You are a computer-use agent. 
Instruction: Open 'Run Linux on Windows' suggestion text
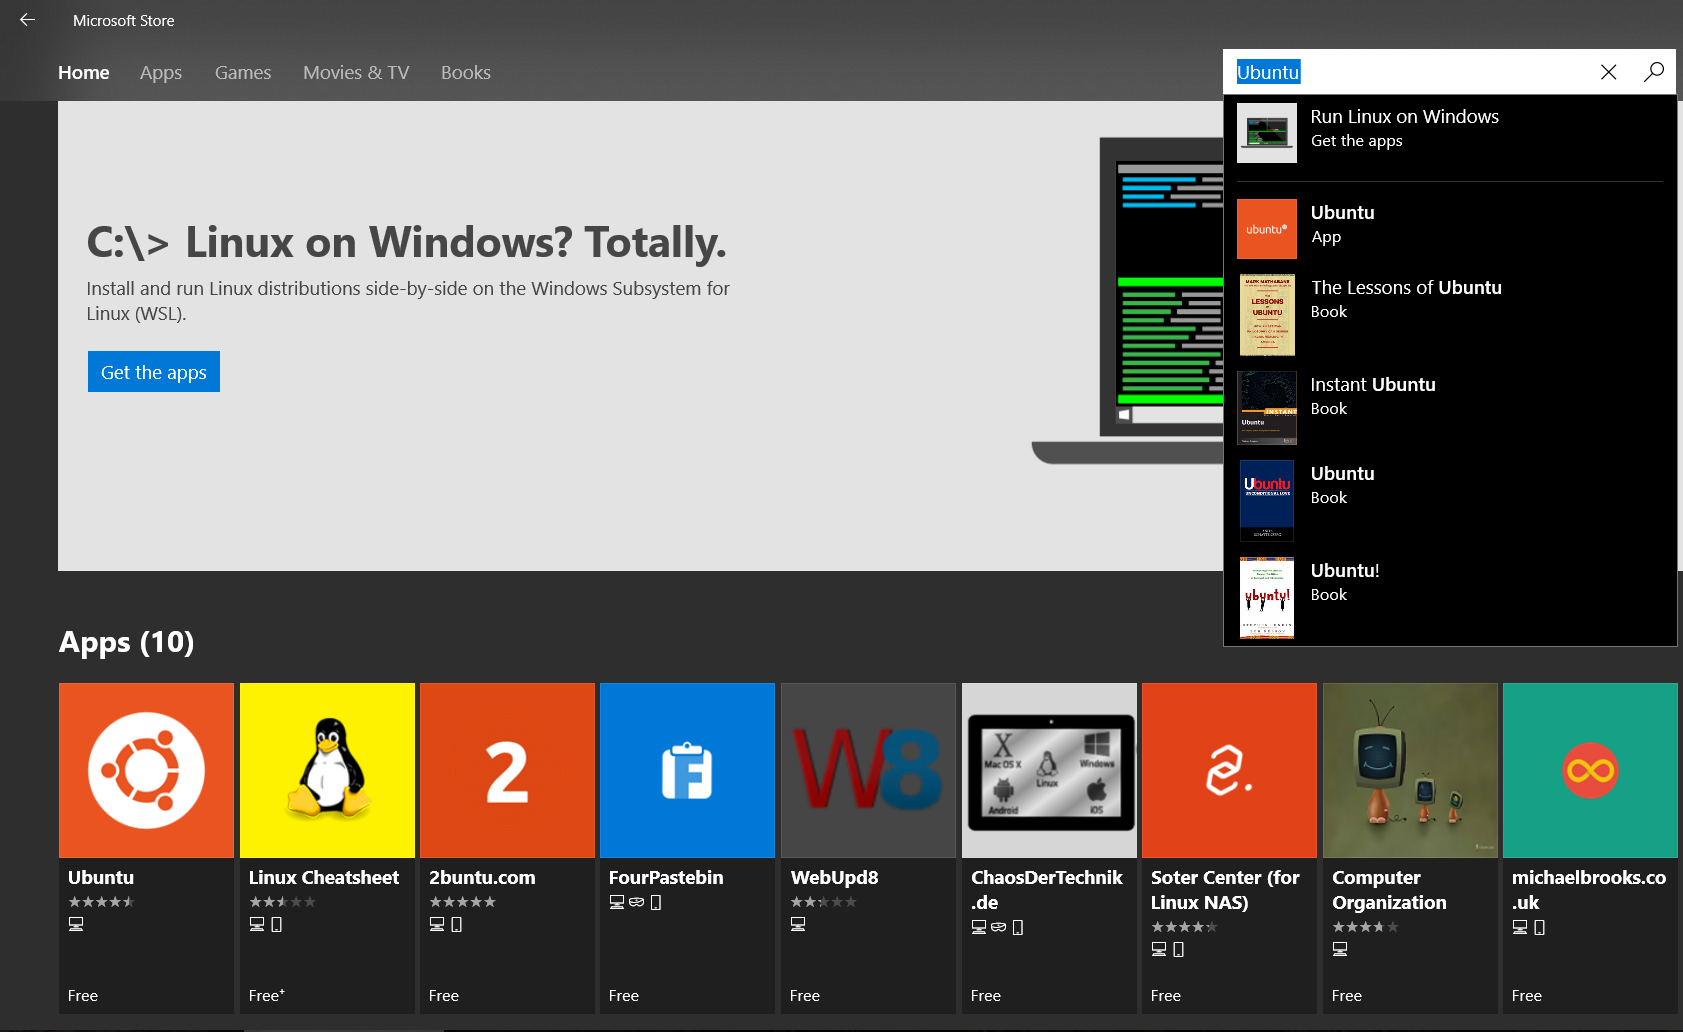tap(1404, 117)
